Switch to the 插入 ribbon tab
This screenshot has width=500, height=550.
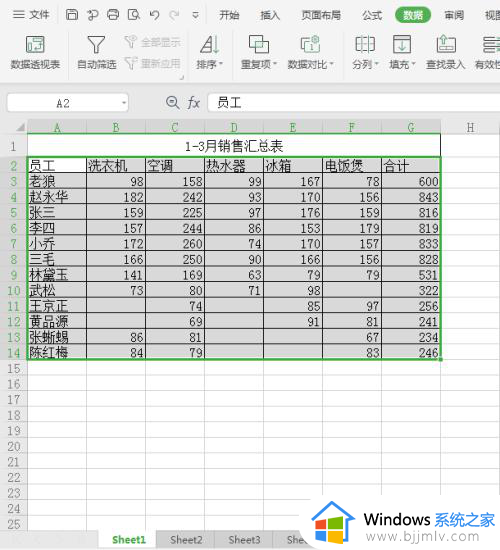(x=270, y=15)
